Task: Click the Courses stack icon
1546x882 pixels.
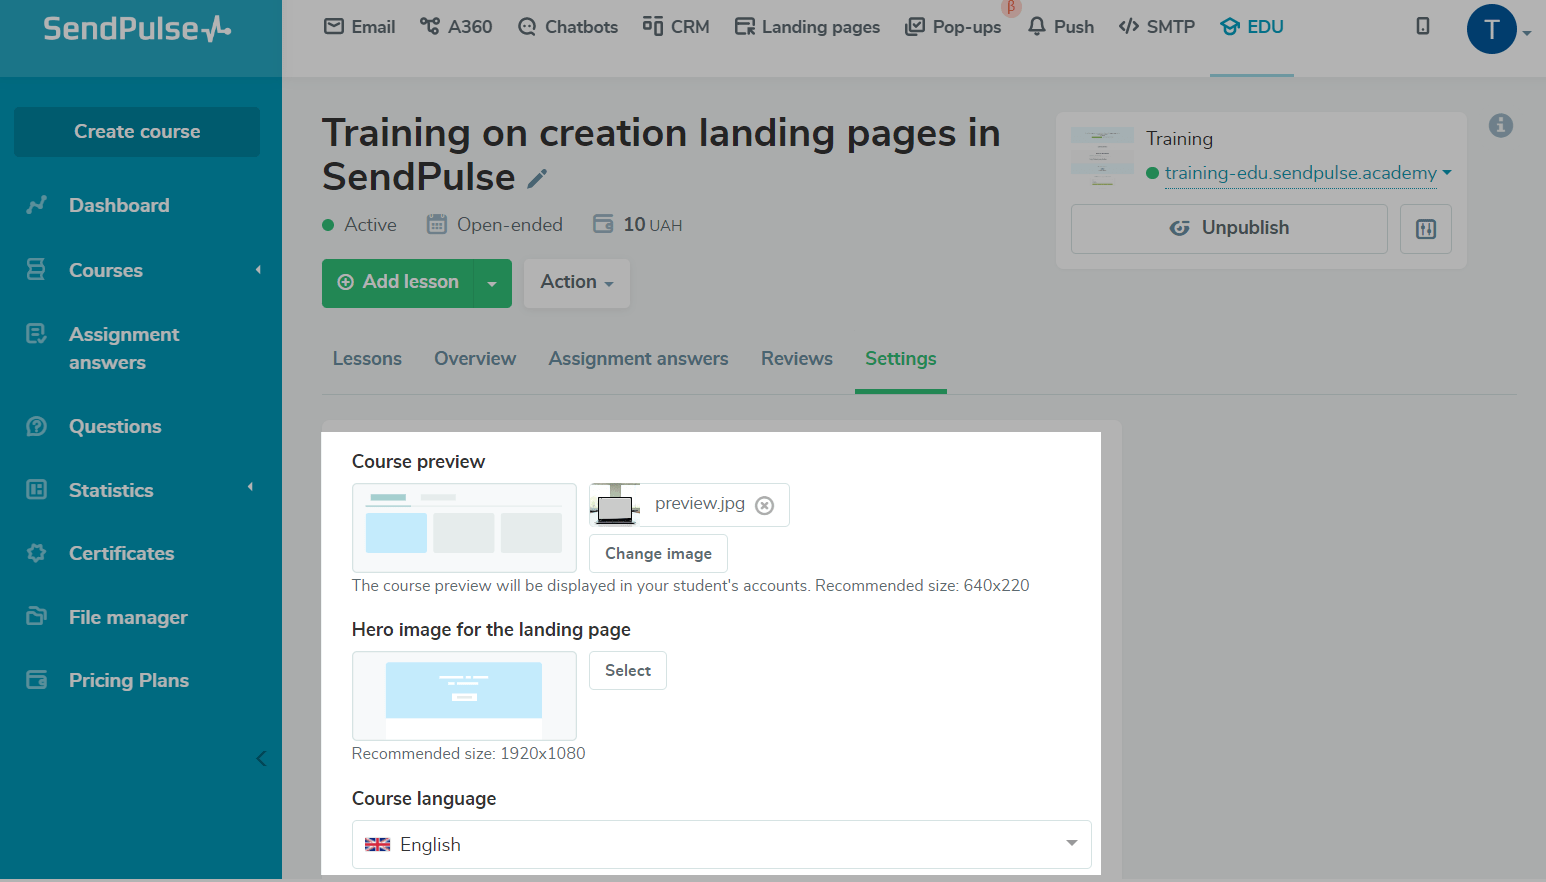Action: (36, 269)
